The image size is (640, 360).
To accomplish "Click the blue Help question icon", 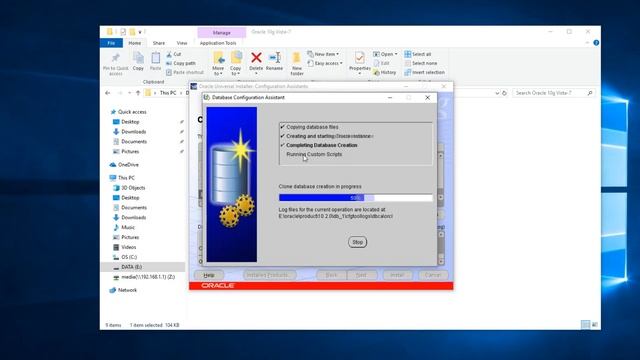I will point(596,42).
